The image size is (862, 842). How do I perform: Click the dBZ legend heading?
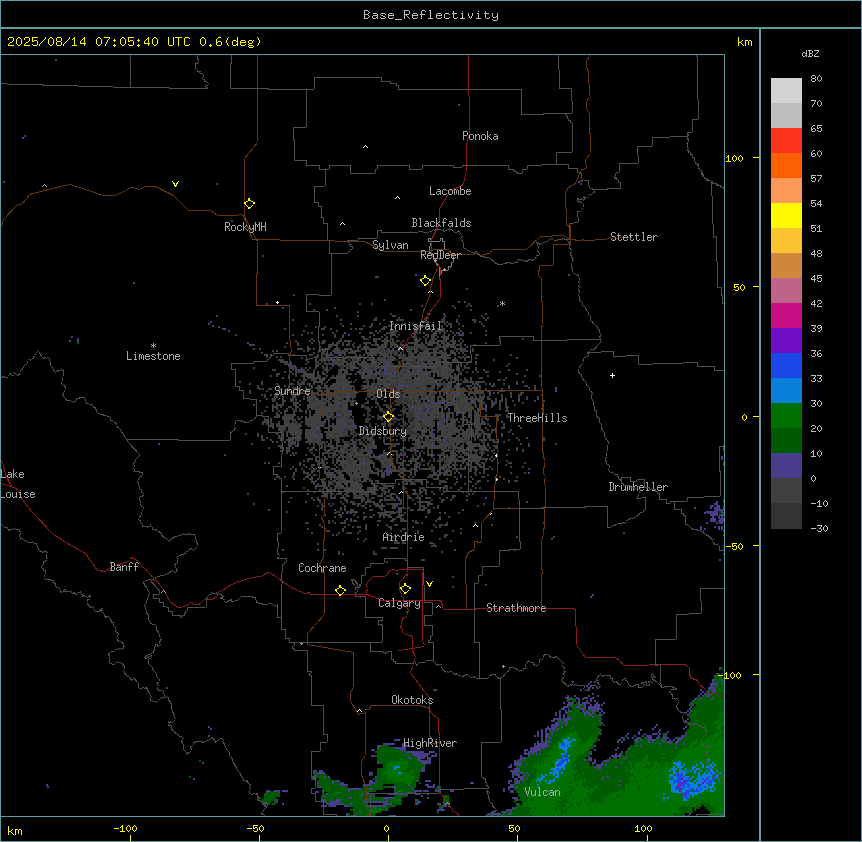click(810, 54)
